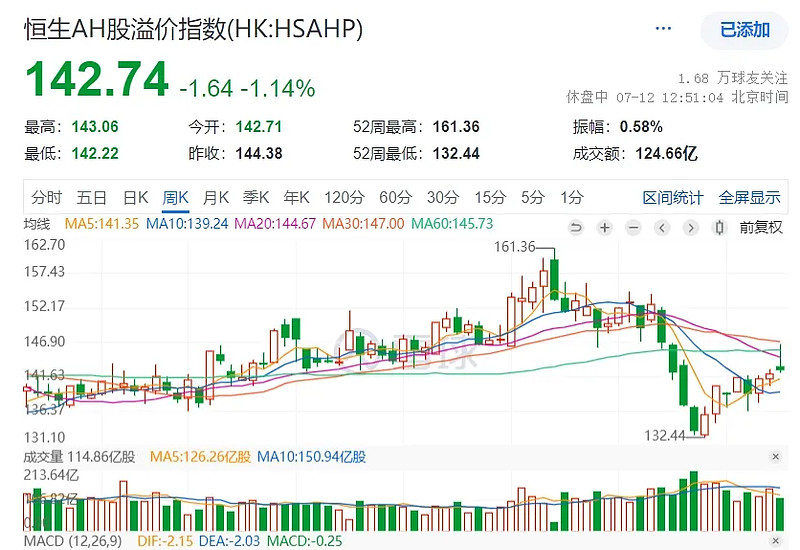Click the MA10:139.24 legend label

click(x=187, y=224)
